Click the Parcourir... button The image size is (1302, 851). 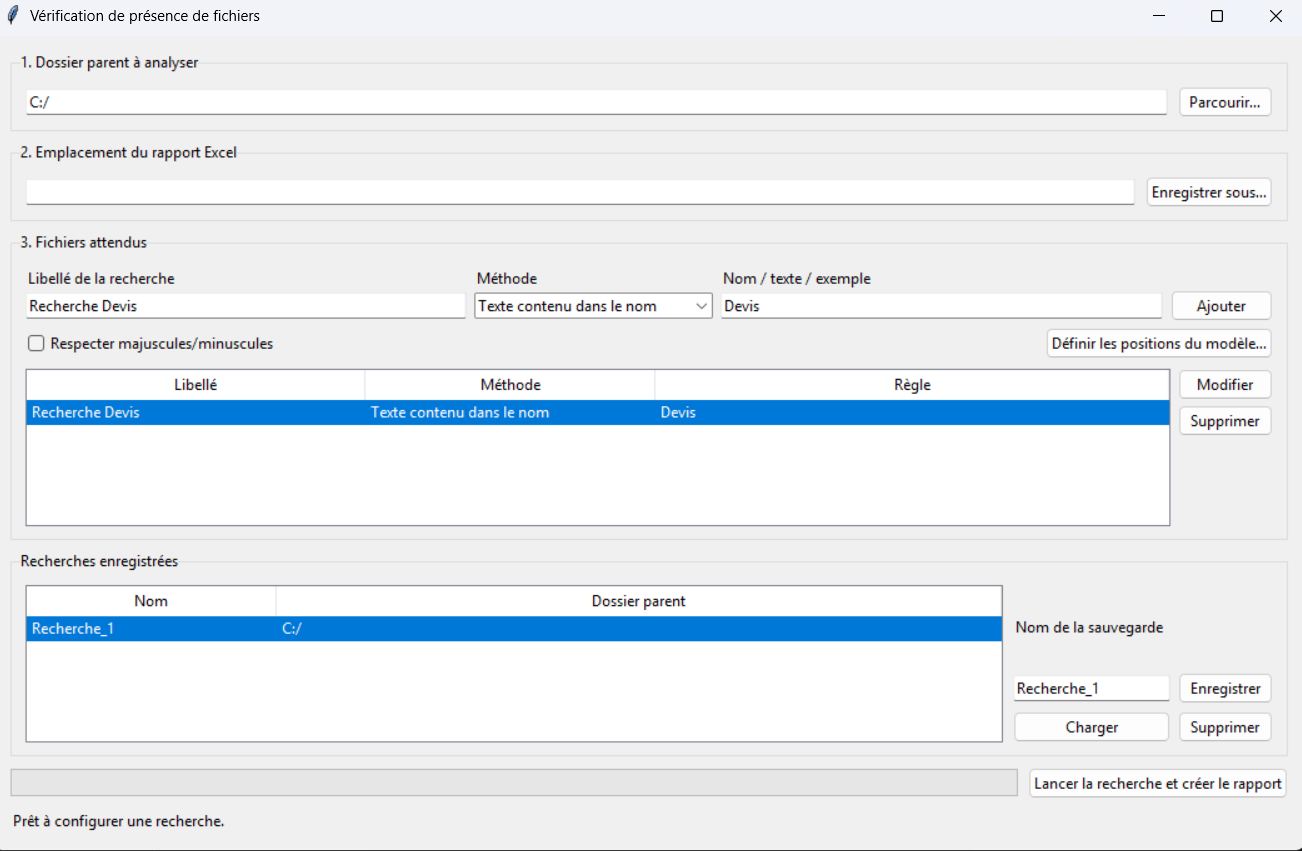tap(1225, 102)
